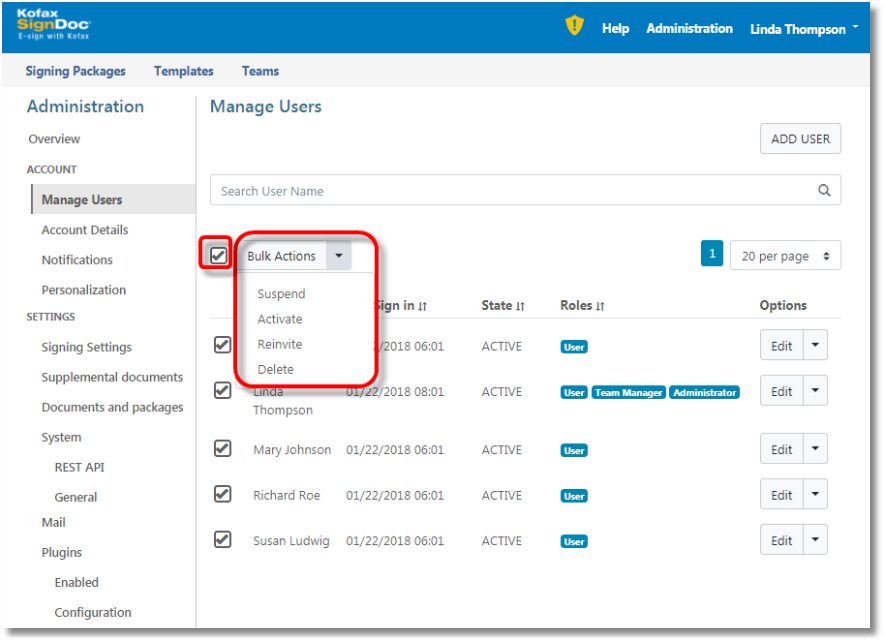
Task: Sort by State column arrows
Action: click(520, 306)
